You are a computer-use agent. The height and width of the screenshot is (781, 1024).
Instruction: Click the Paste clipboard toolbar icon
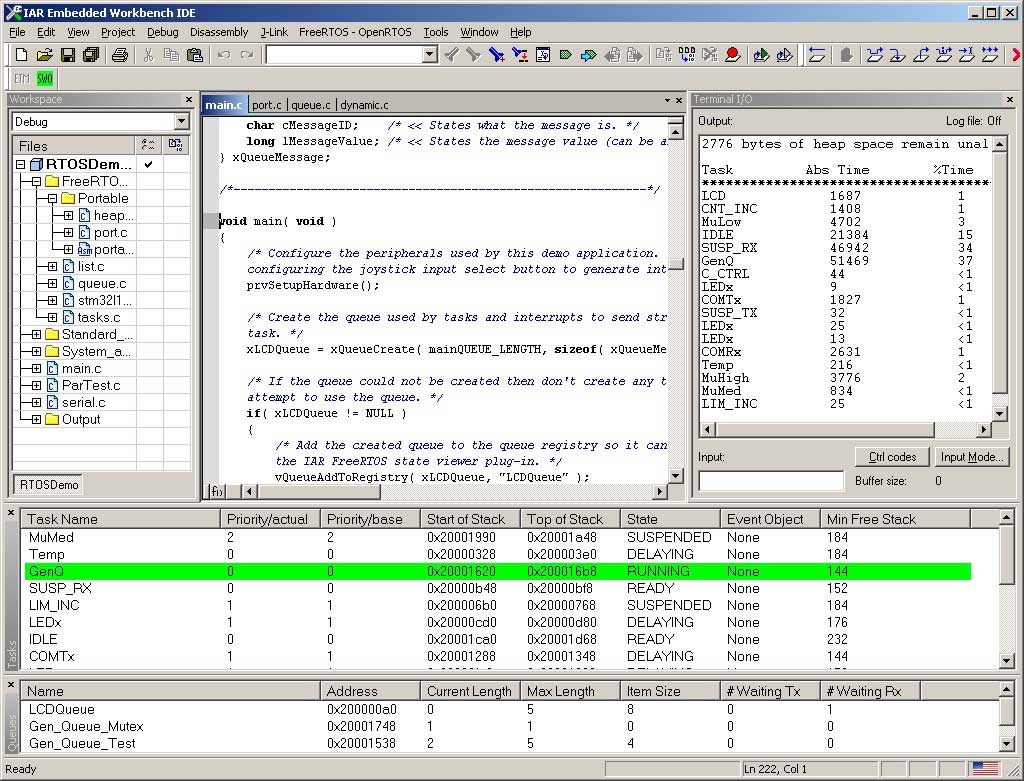coord(195,55)
